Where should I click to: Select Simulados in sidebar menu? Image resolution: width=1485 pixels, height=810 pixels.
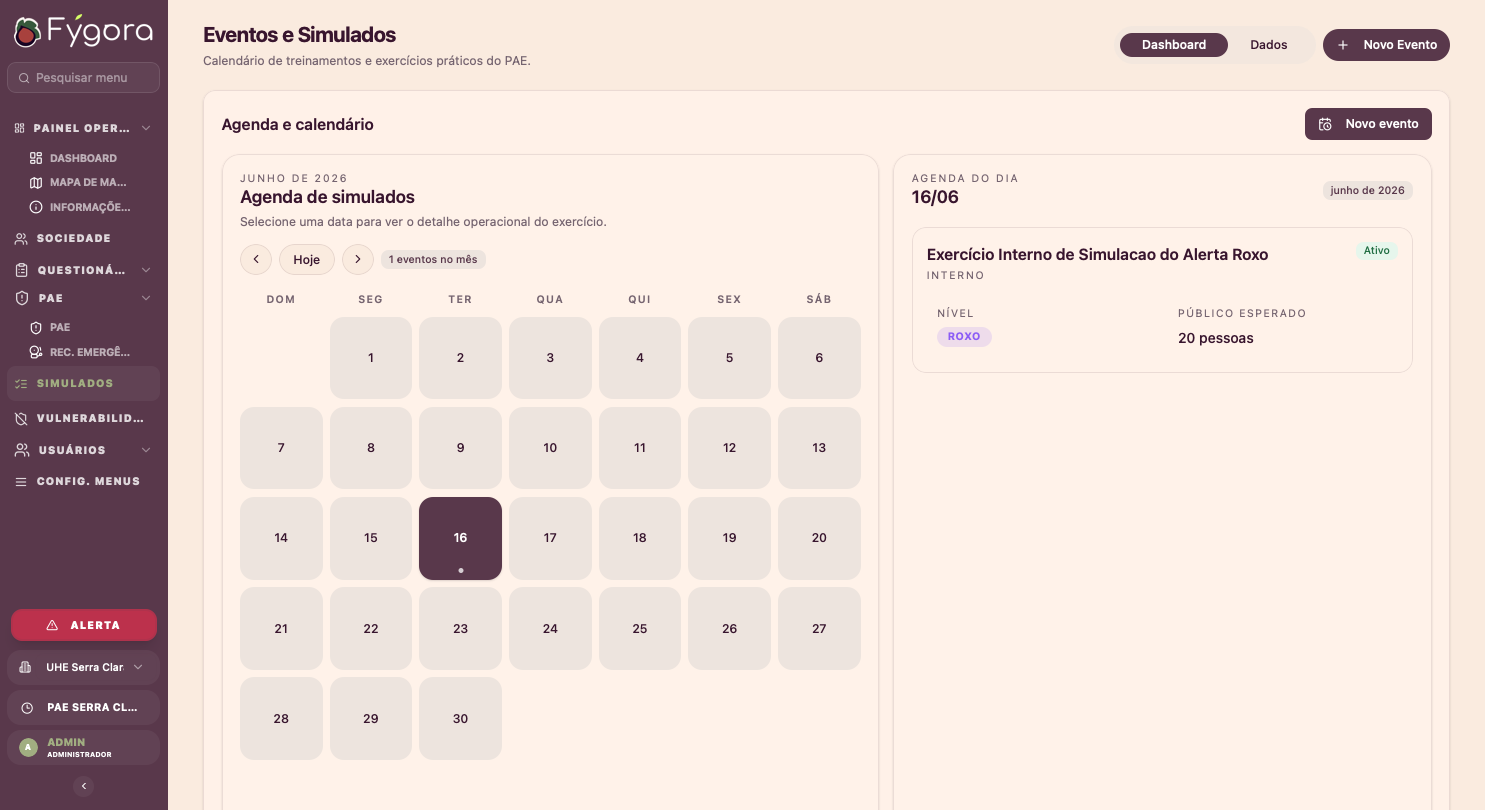click(83, 384)
